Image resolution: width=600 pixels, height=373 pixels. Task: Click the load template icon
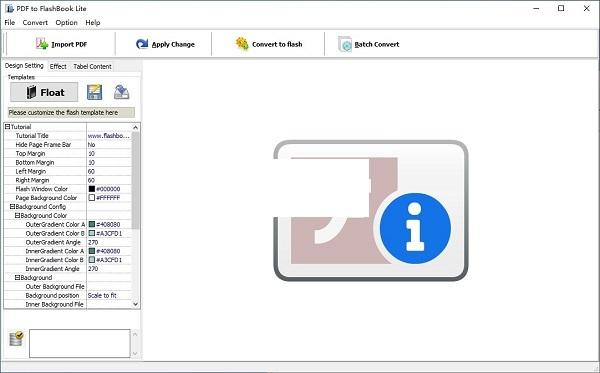(x=121, y=92)
